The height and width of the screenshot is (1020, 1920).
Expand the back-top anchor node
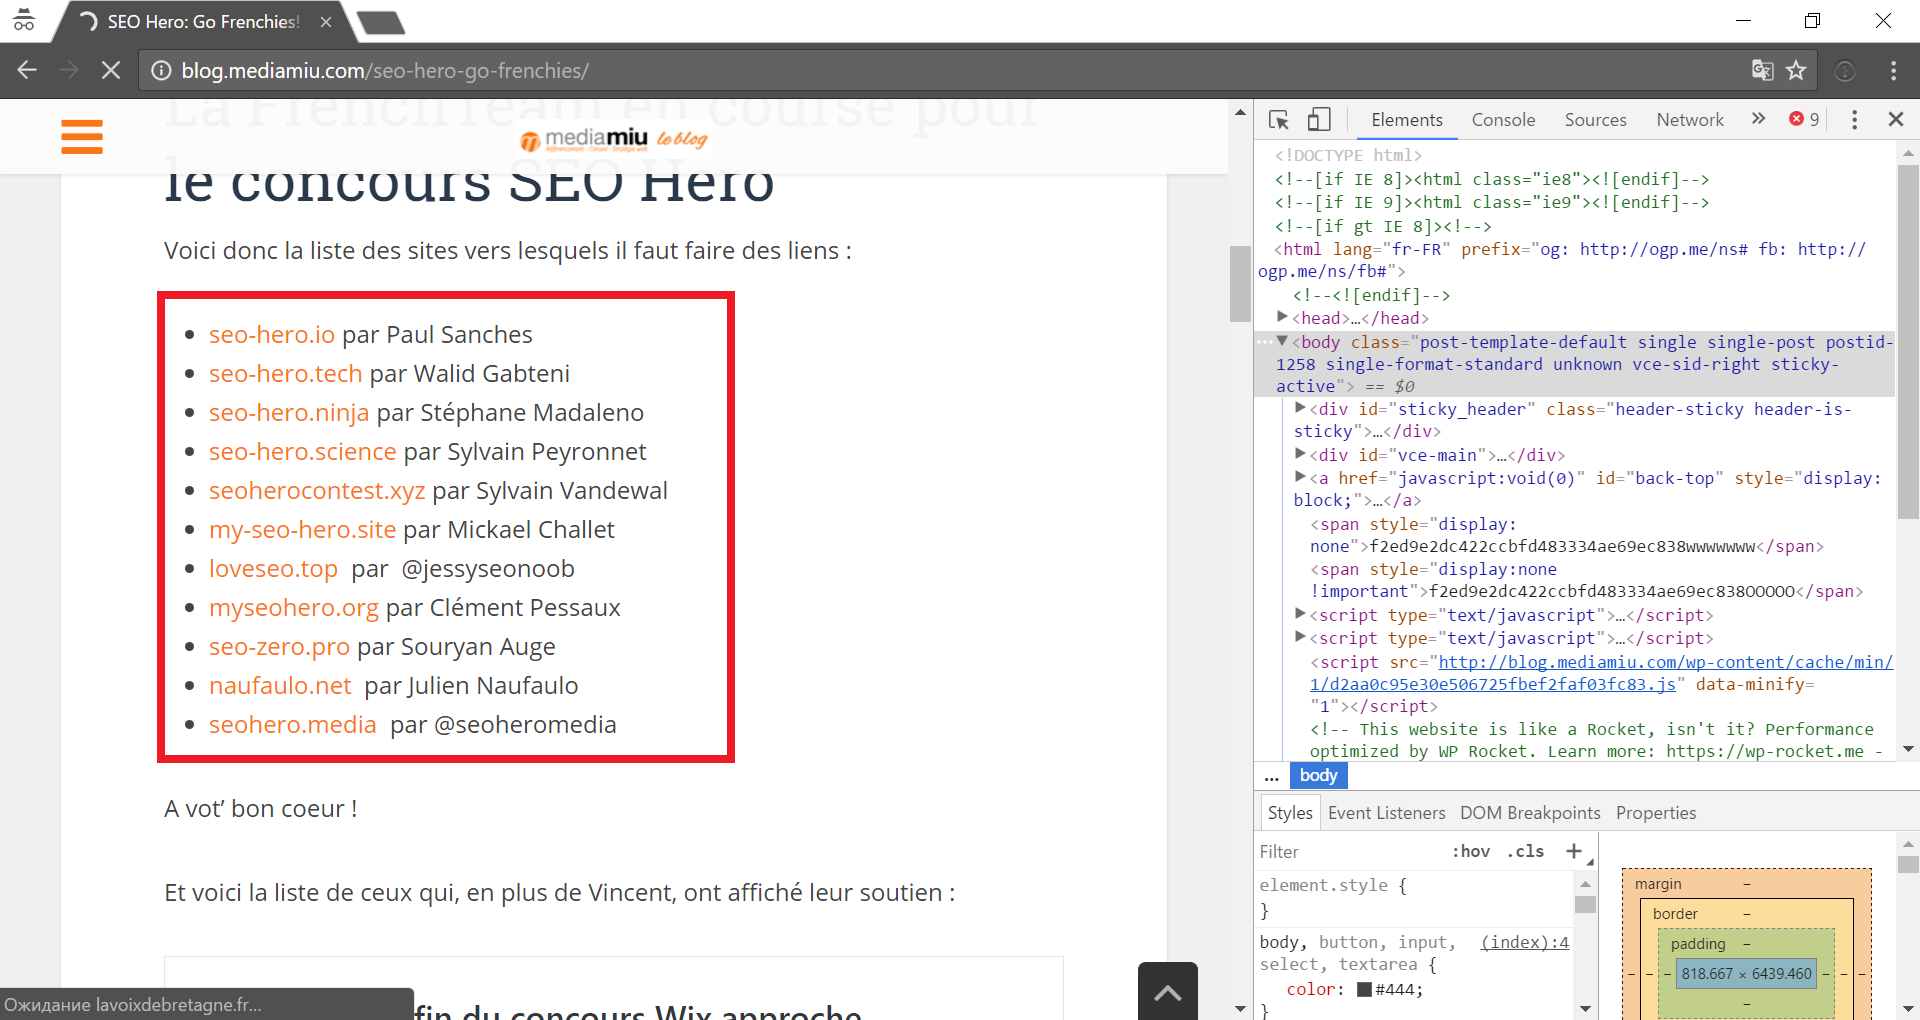1300,477
